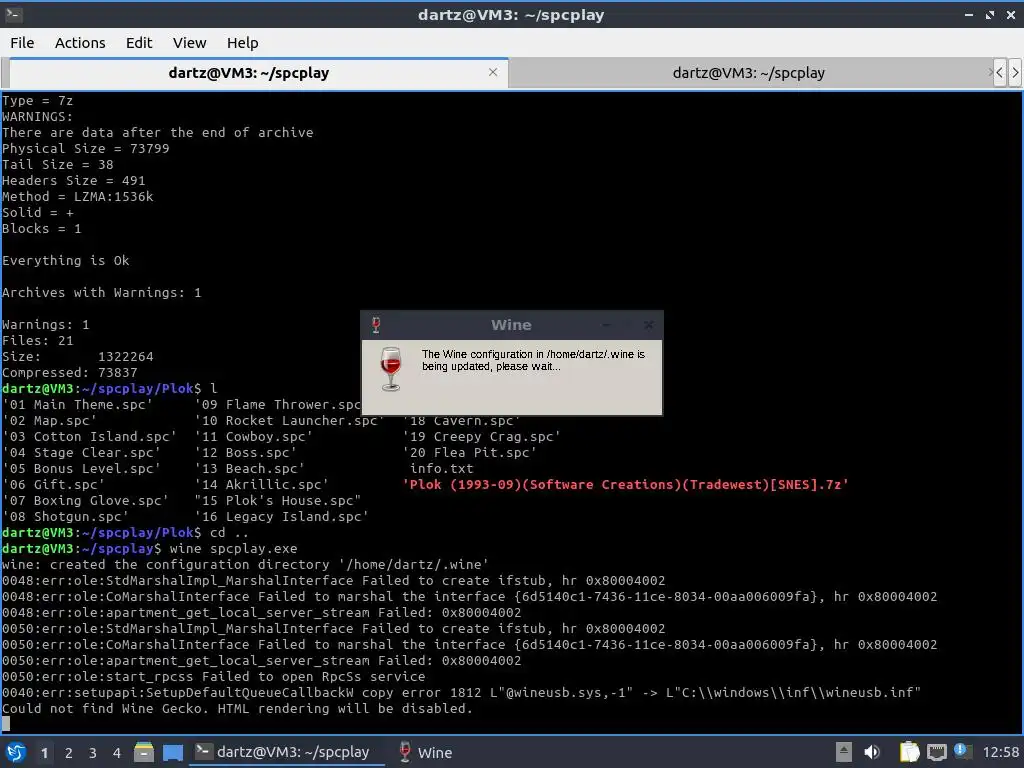
Task: Click the '20 Flea Pit.spc' filename
Action: [470, 453]
